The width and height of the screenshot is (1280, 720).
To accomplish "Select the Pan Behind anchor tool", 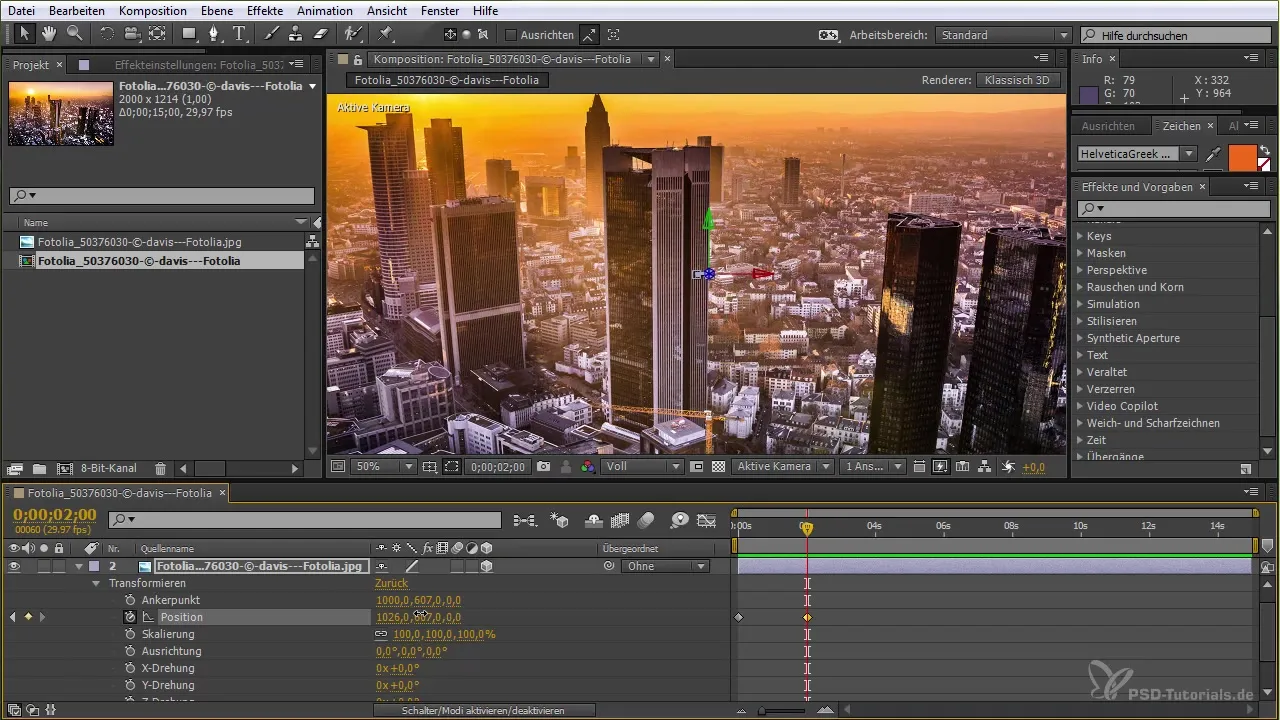I will (157, 33).
